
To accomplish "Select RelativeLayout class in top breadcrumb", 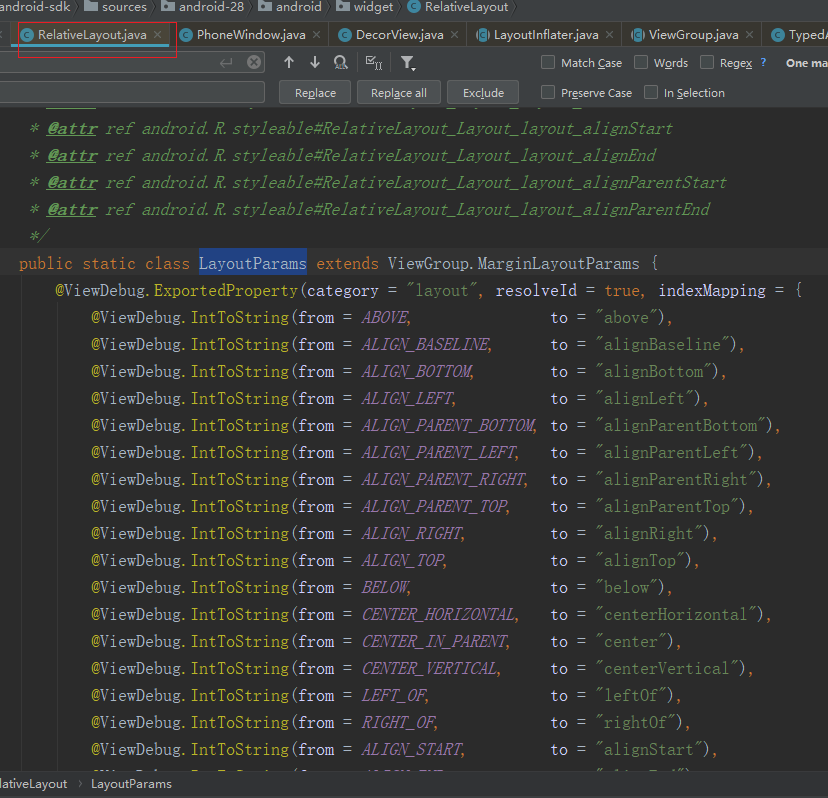I will [x=458, y=7].
